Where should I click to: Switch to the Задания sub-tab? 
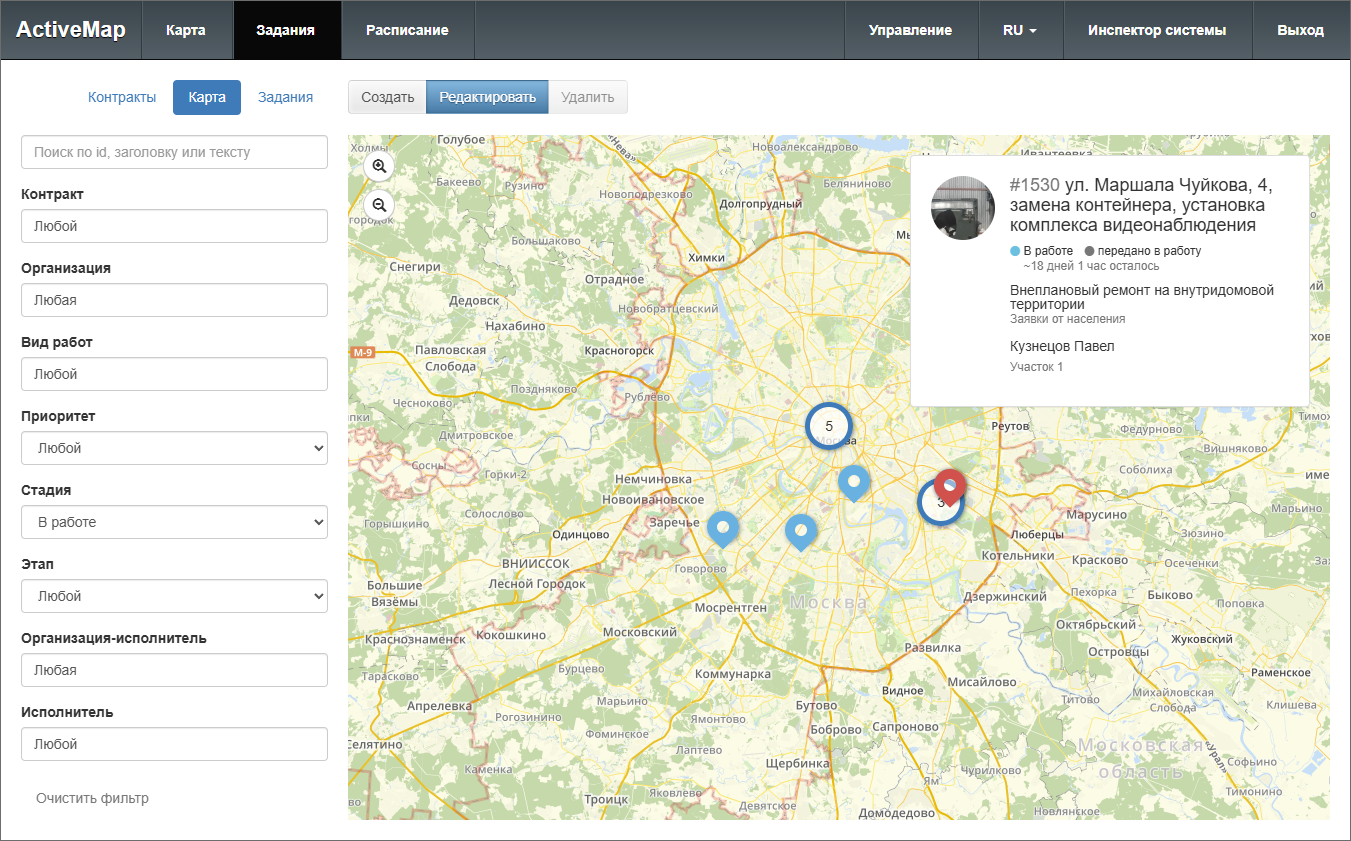[285, 97]
